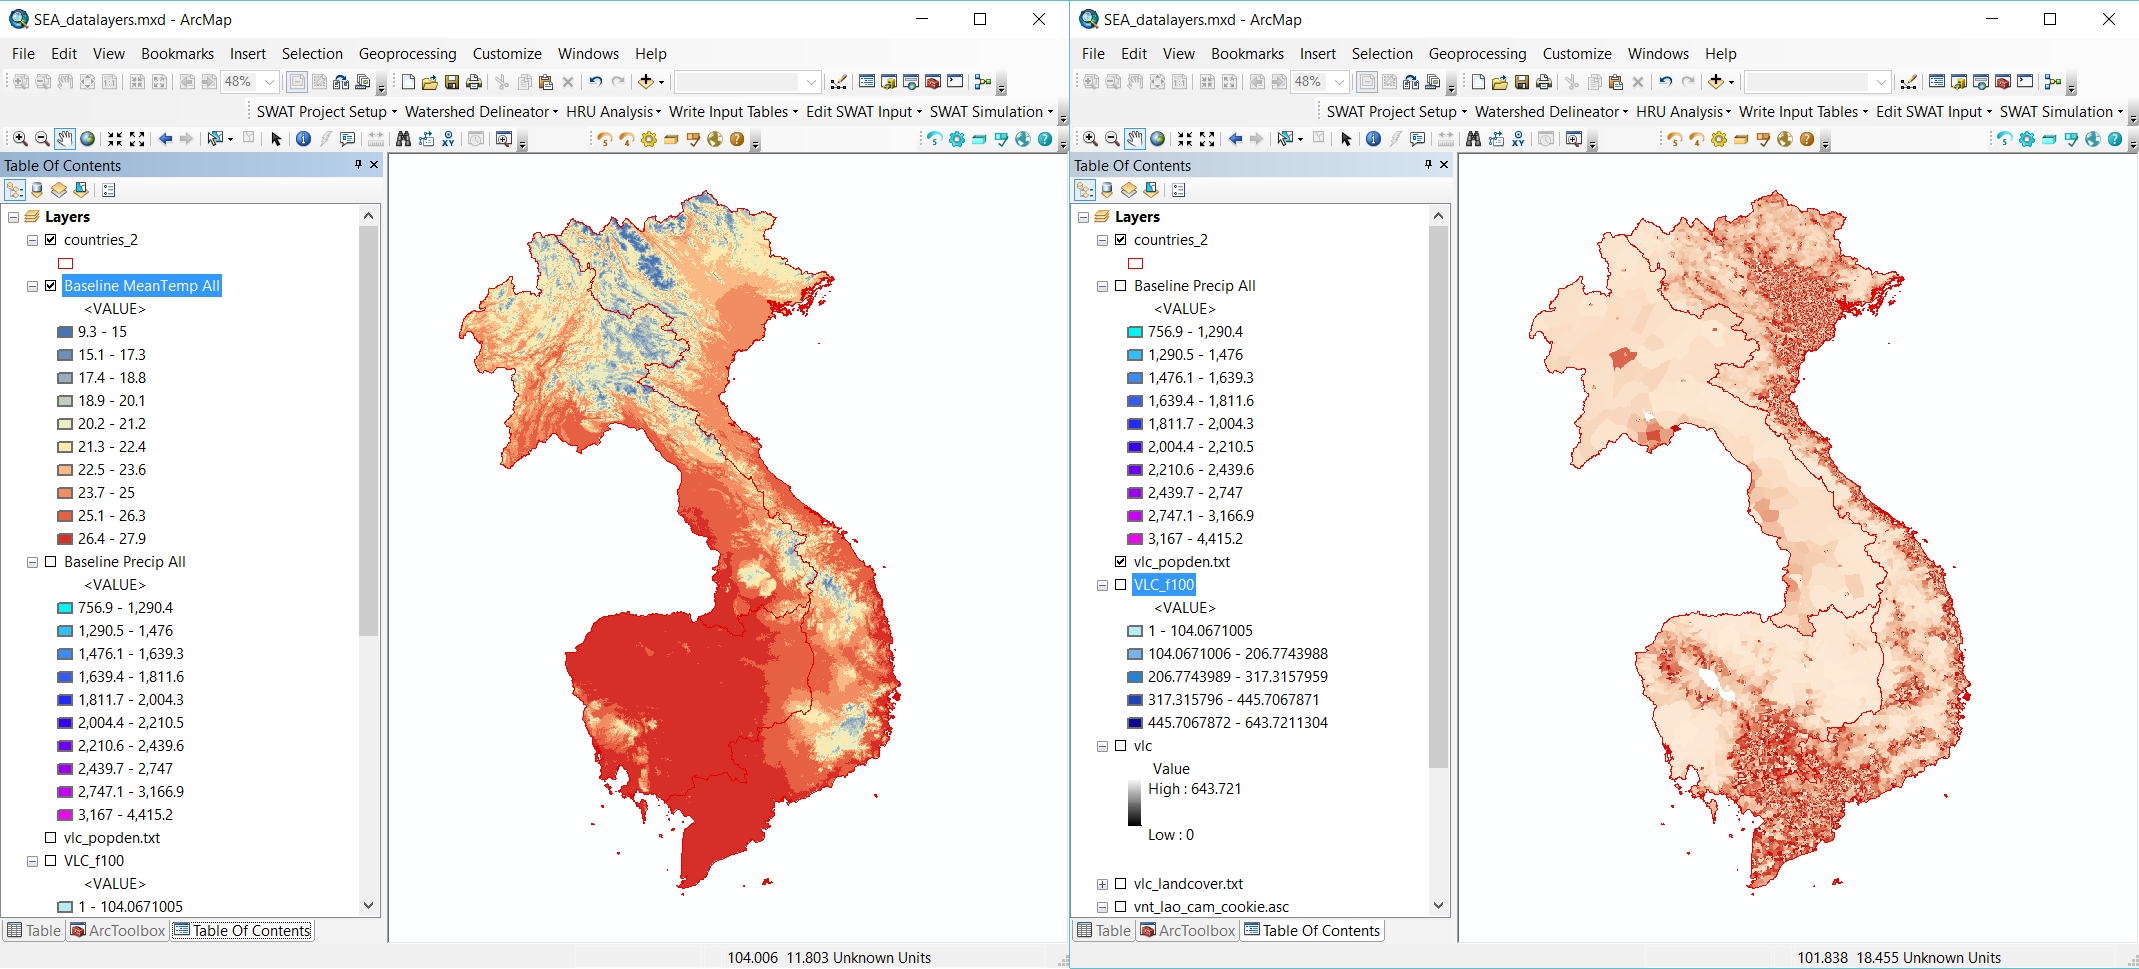This screenshot has height=969, width=2139.
Task: Switch to Table tab in right window
Action: [x=1104, y=931]
